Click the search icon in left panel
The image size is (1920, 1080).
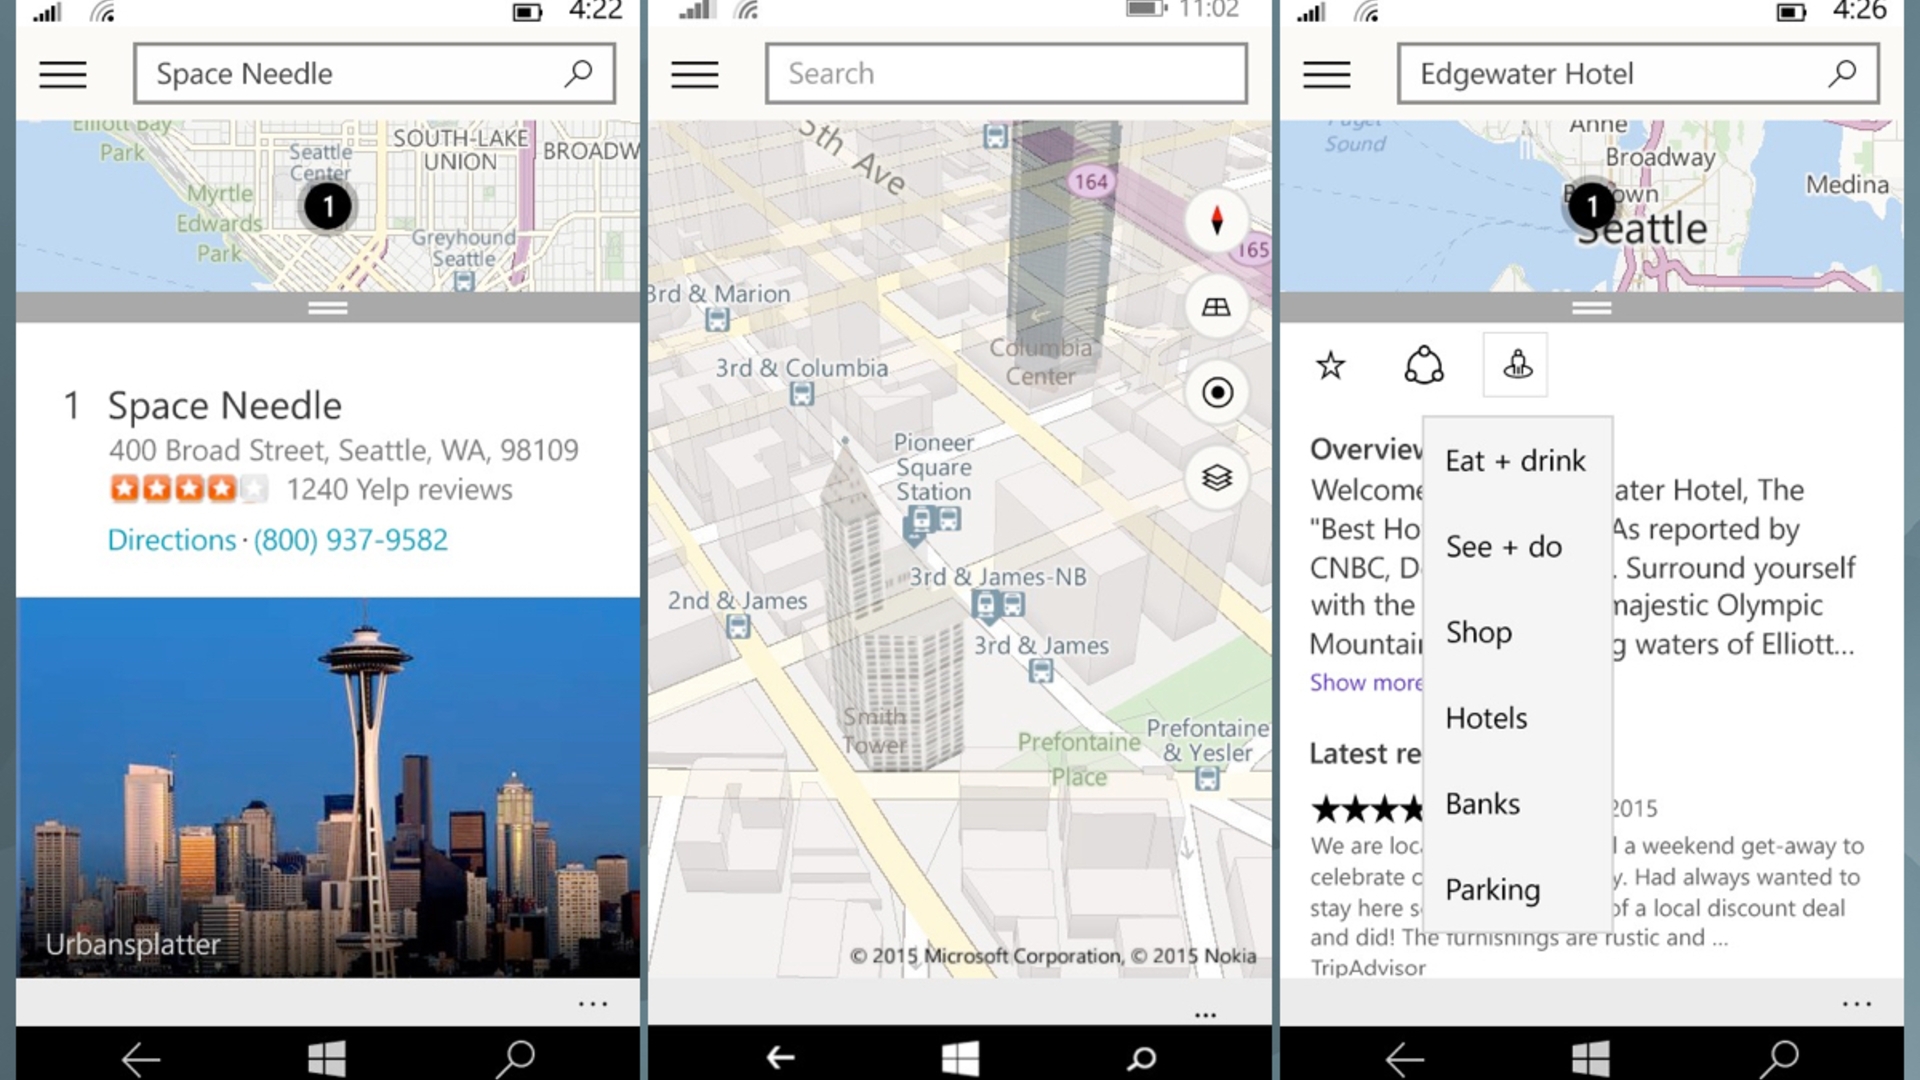[x=579, y=73]
